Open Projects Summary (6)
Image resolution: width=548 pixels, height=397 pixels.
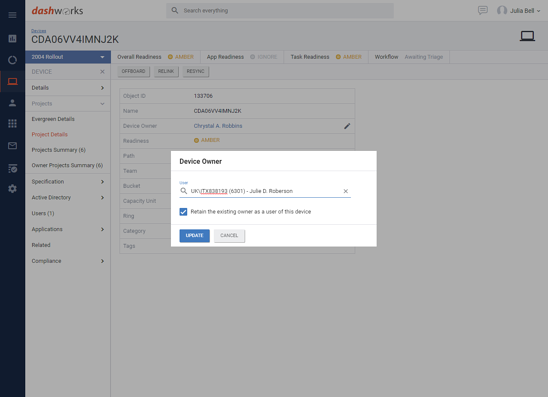coord(59,150)
